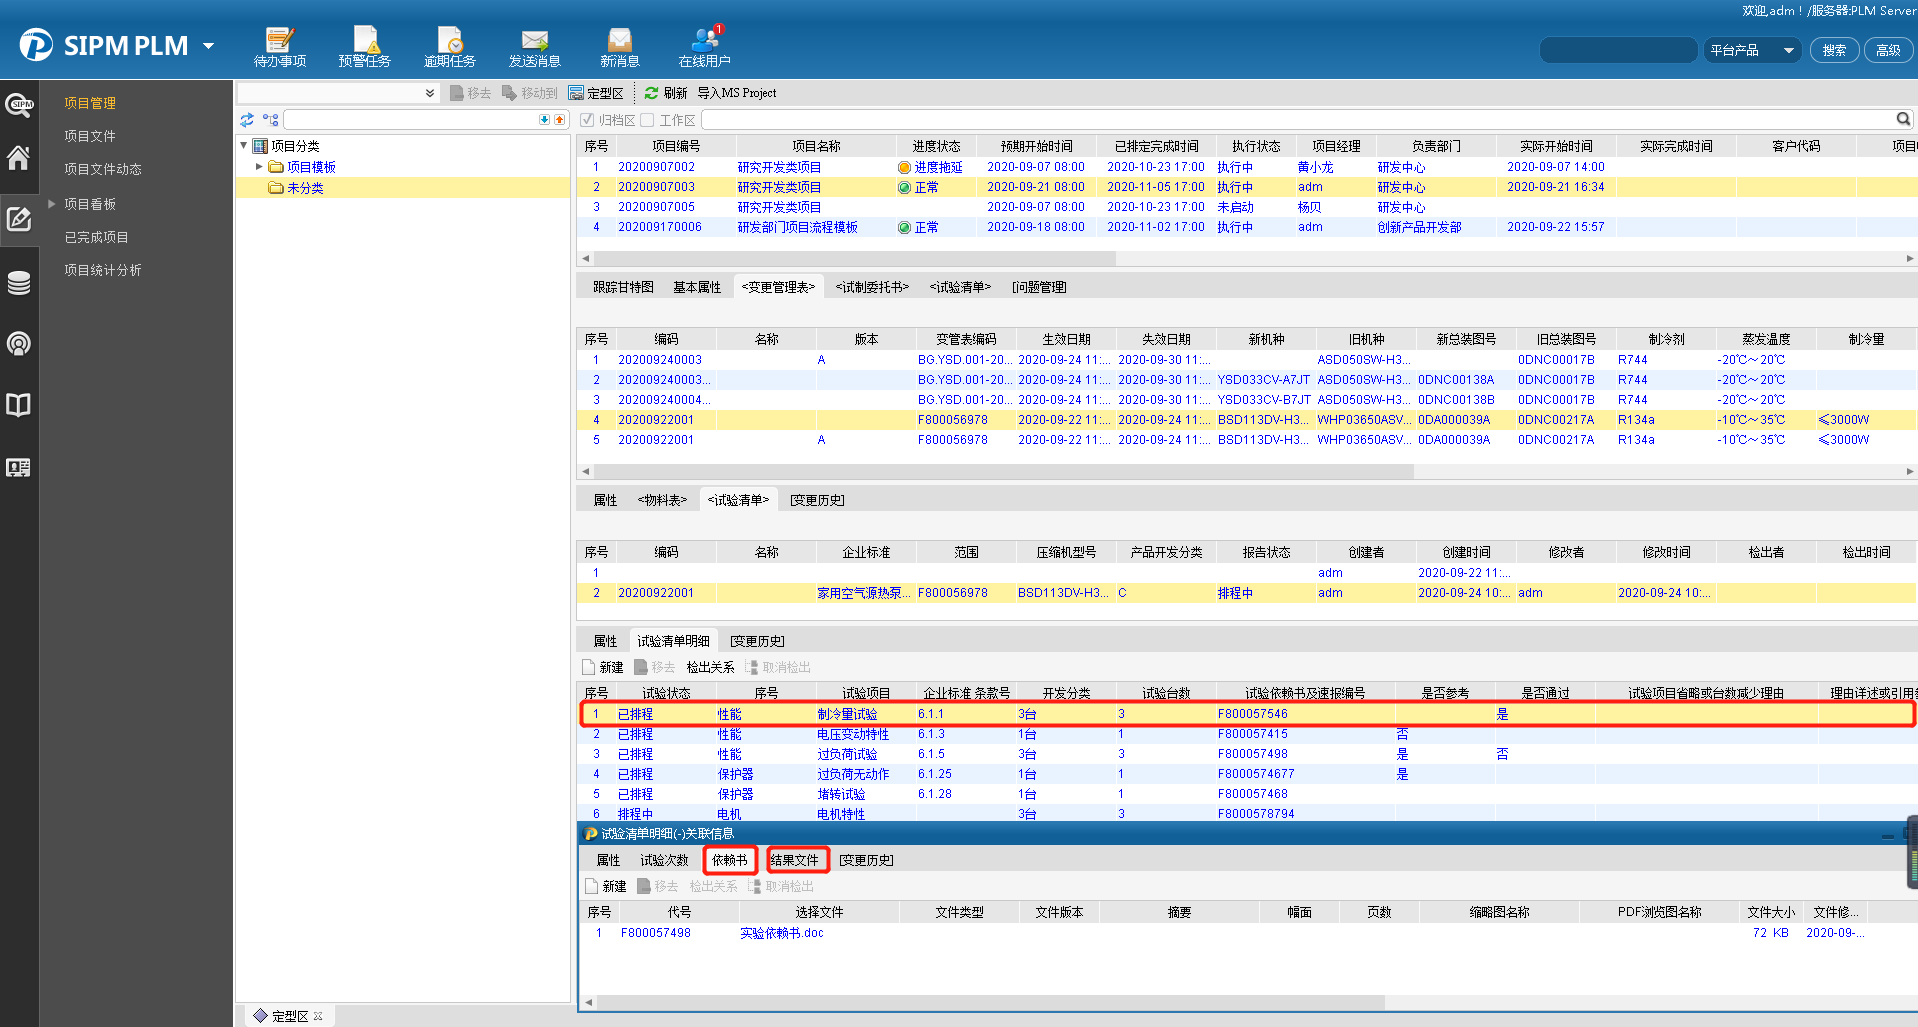Viewport: 1918px width, 1027px height.
Task: Expand the 项目模板 folder node
Action: coord(259,167)
